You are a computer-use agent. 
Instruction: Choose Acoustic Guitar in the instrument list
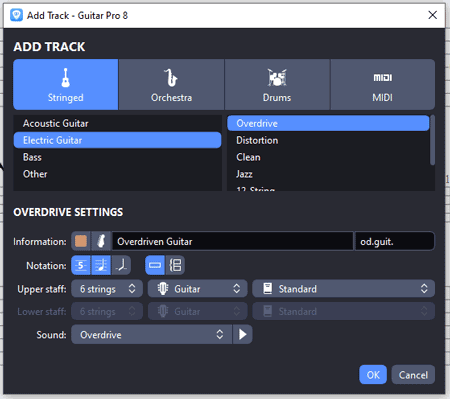tap(117, 123)
